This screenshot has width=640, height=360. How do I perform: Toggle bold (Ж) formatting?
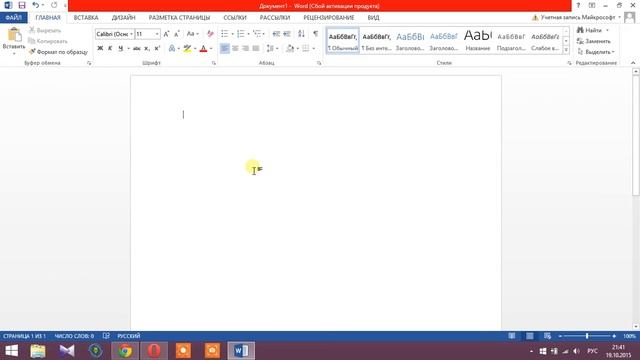[100, 49]
